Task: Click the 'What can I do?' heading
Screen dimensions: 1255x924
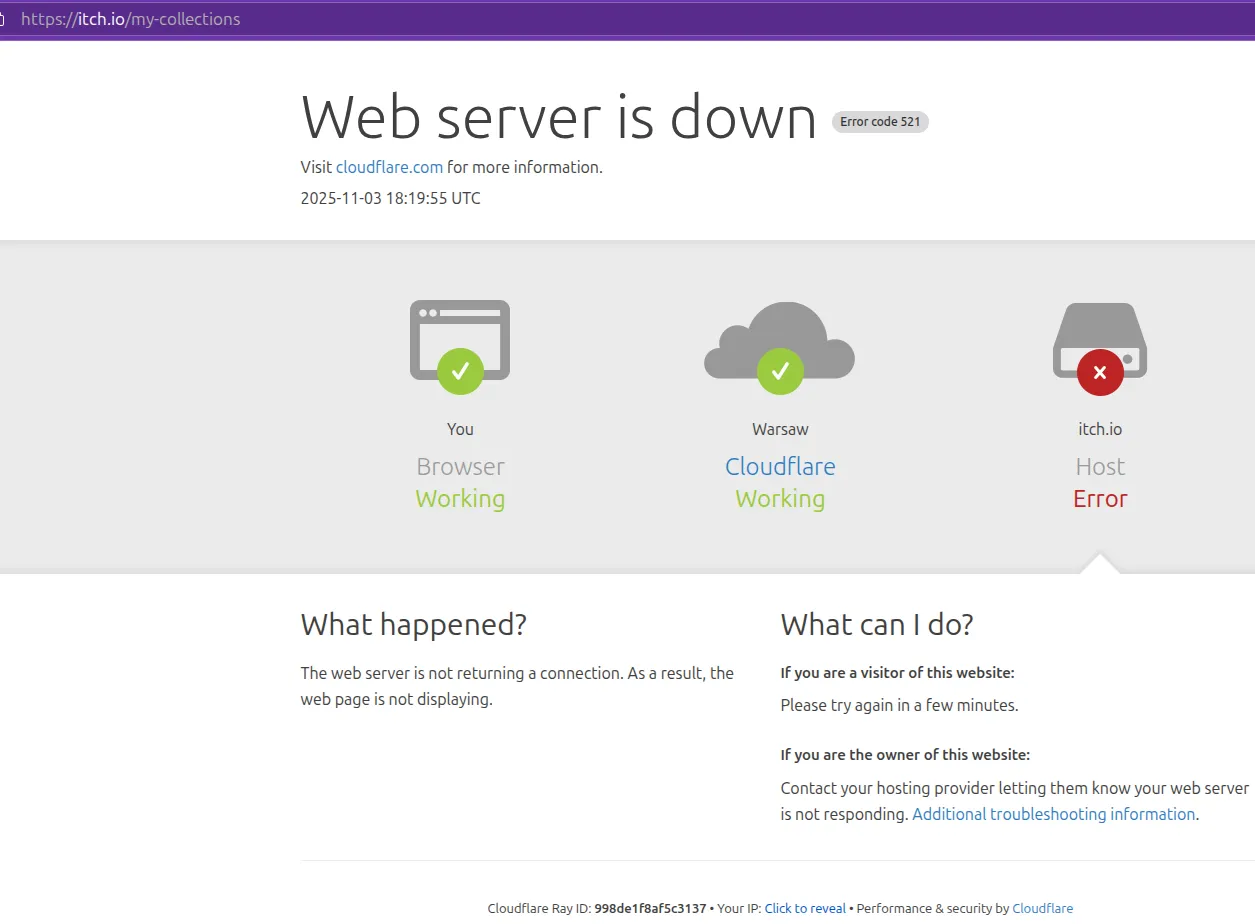Action: coord(877,624)
